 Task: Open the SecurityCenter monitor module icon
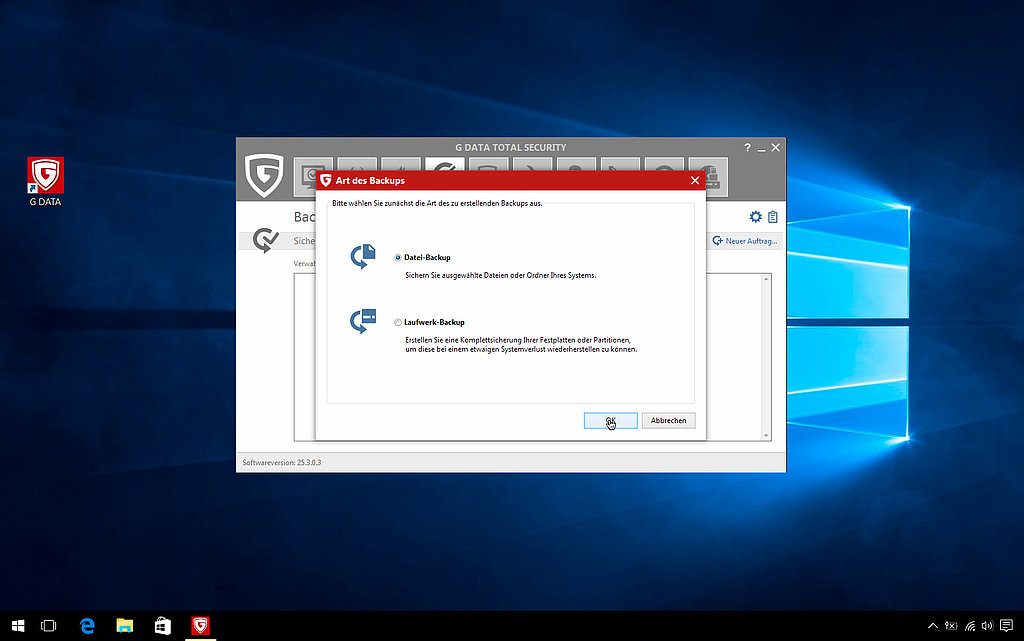(313, 172)
